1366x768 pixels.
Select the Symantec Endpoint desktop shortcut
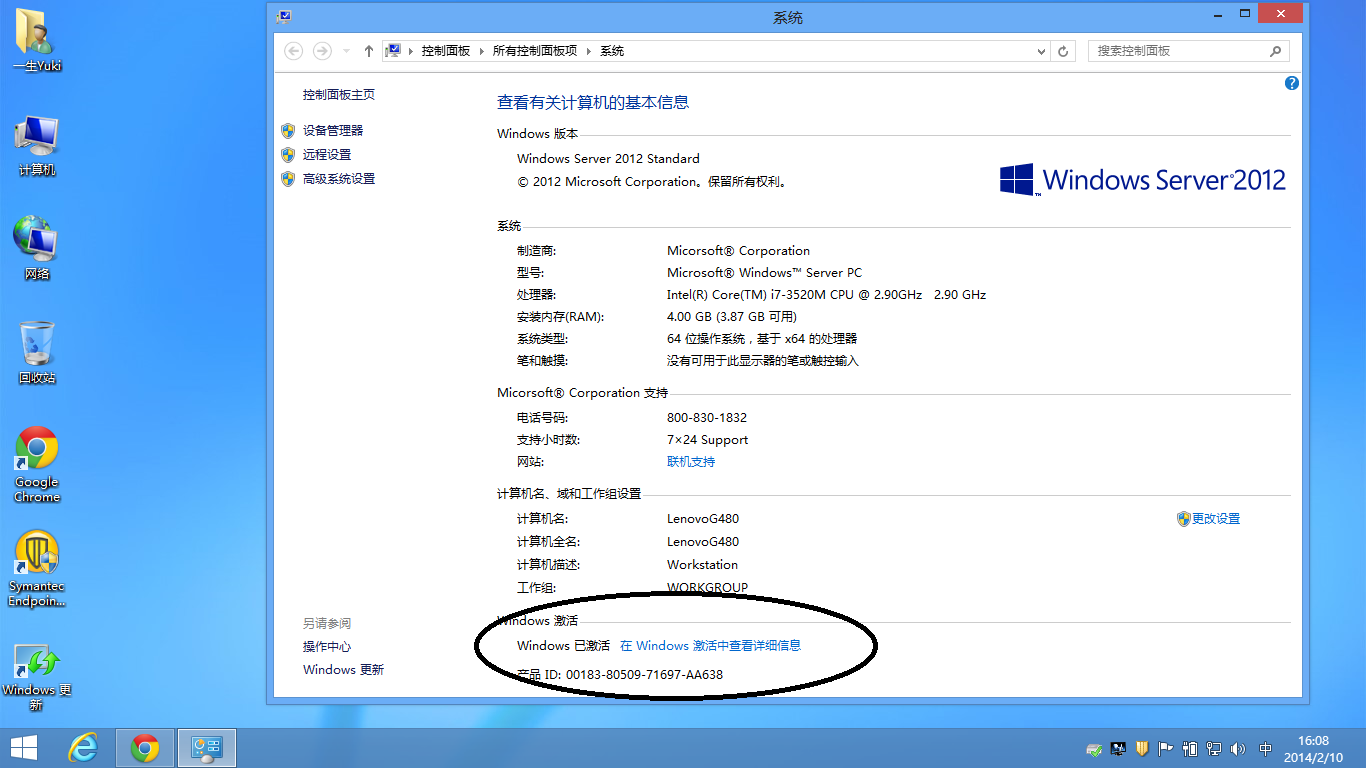[x=37, y=569]
